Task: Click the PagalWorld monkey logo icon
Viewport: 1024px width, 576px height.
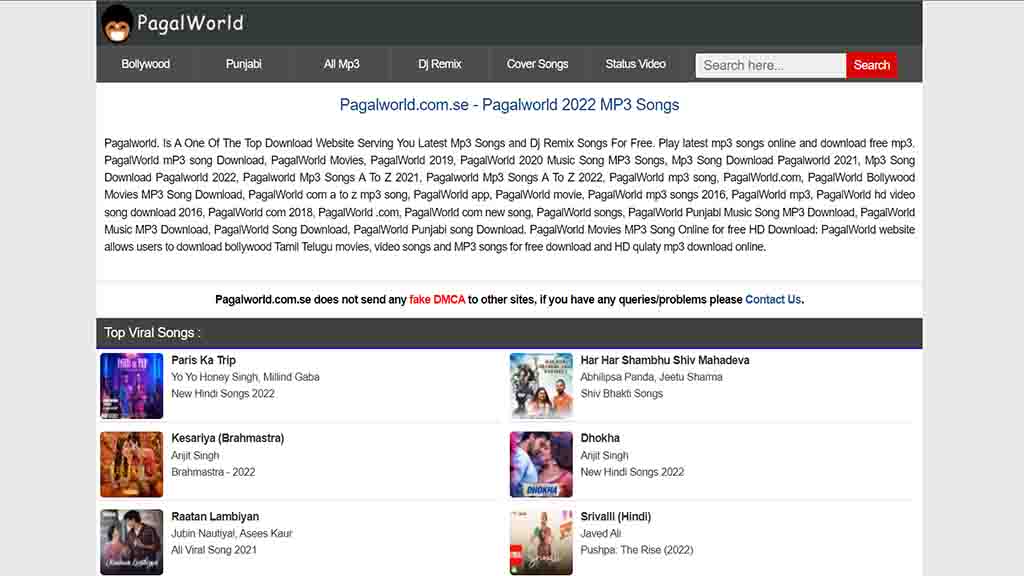Action: coord(117,24)
